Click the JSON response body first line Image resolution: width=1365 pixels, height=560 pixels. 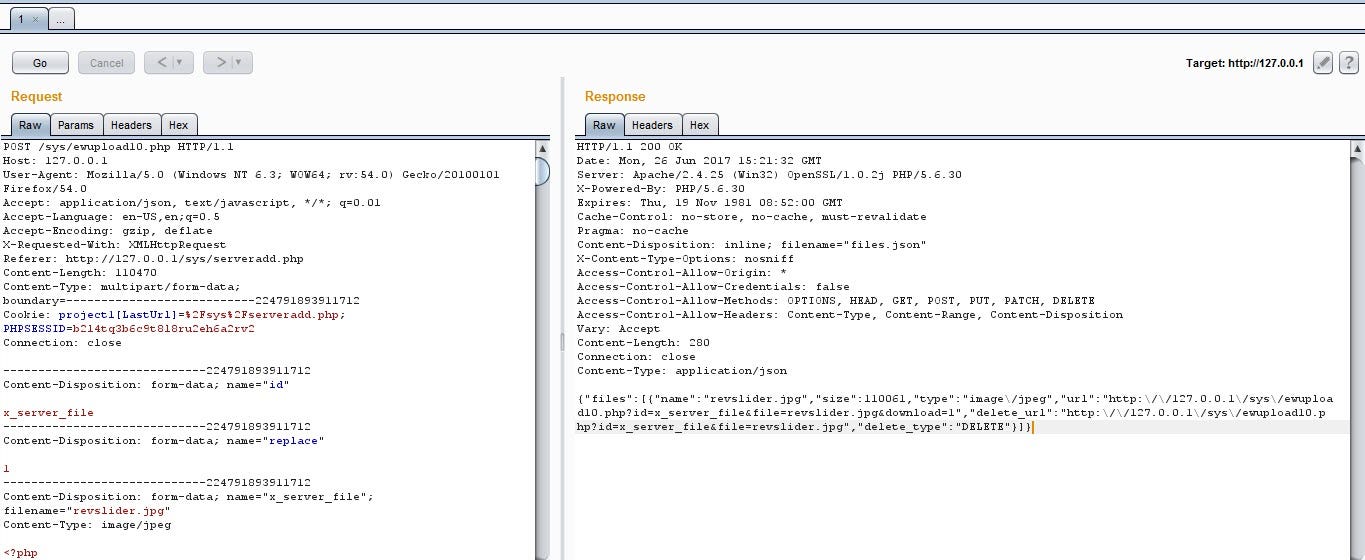point(955,398)
